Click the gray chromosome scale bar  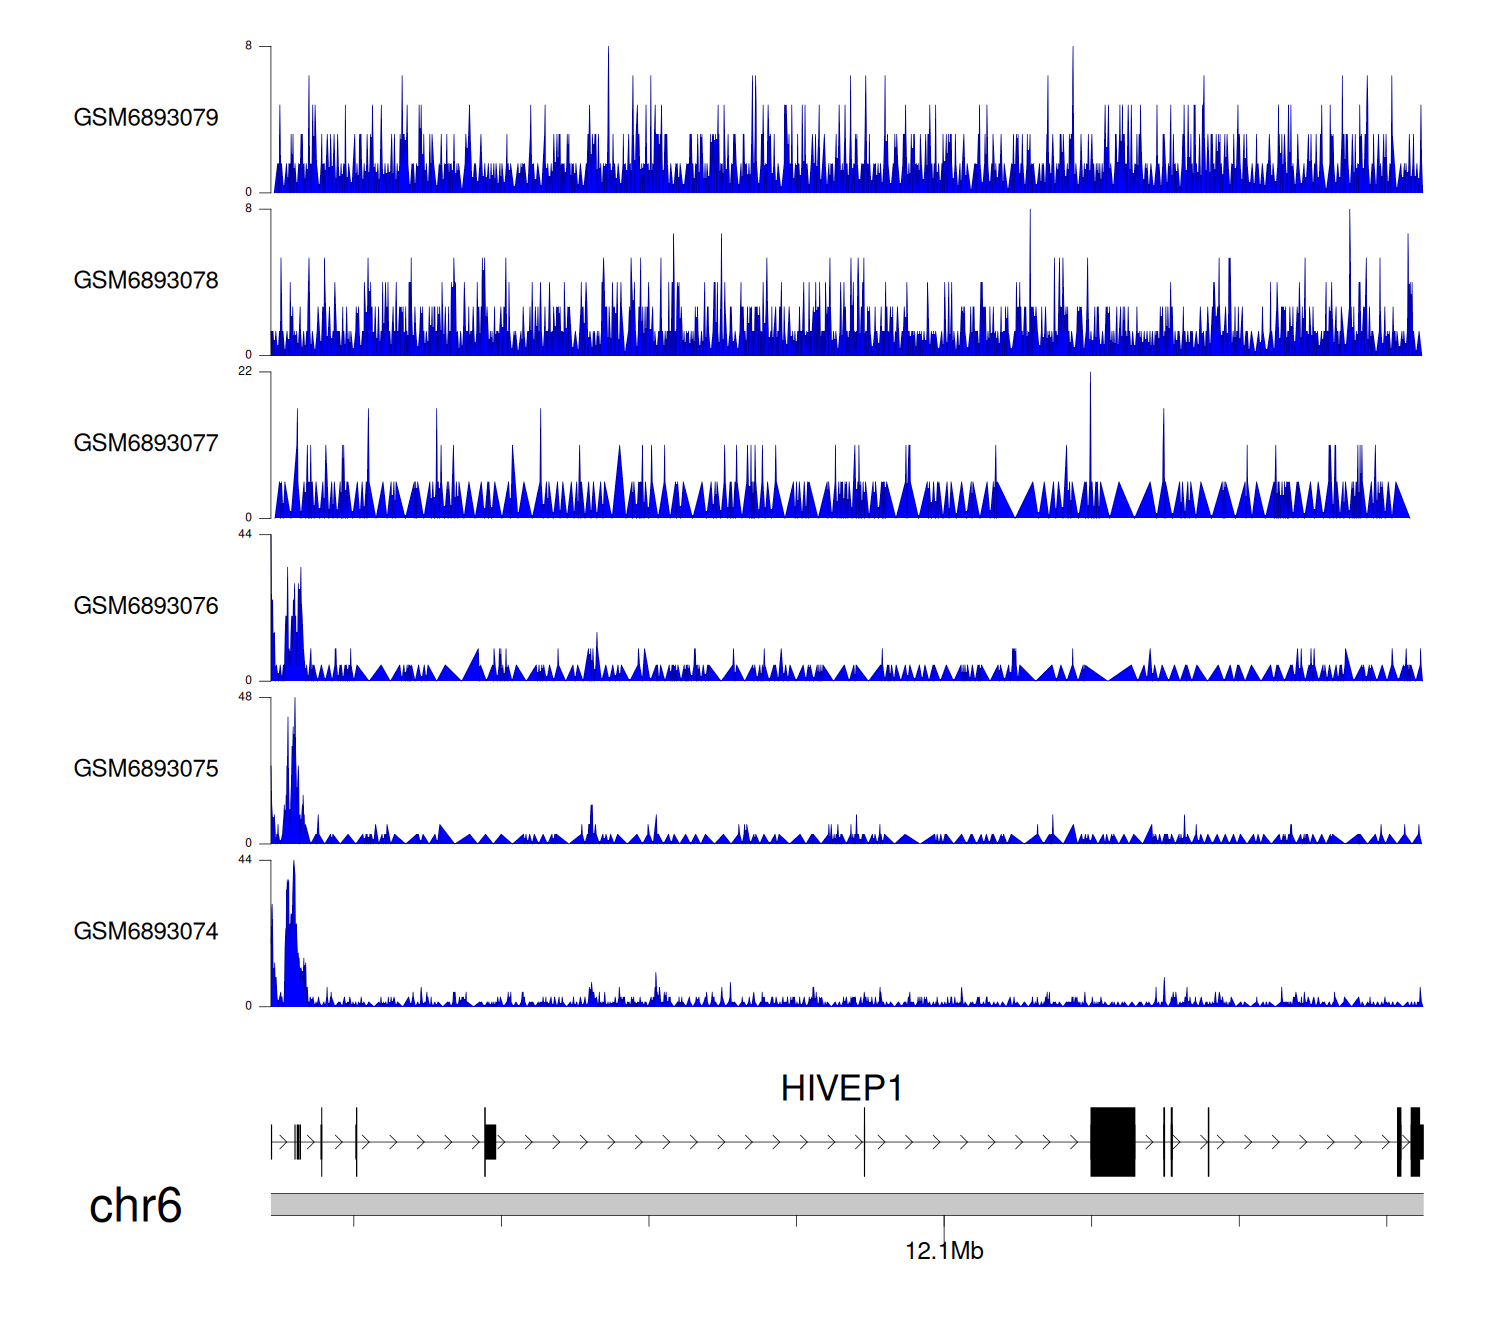[846, 1204]
